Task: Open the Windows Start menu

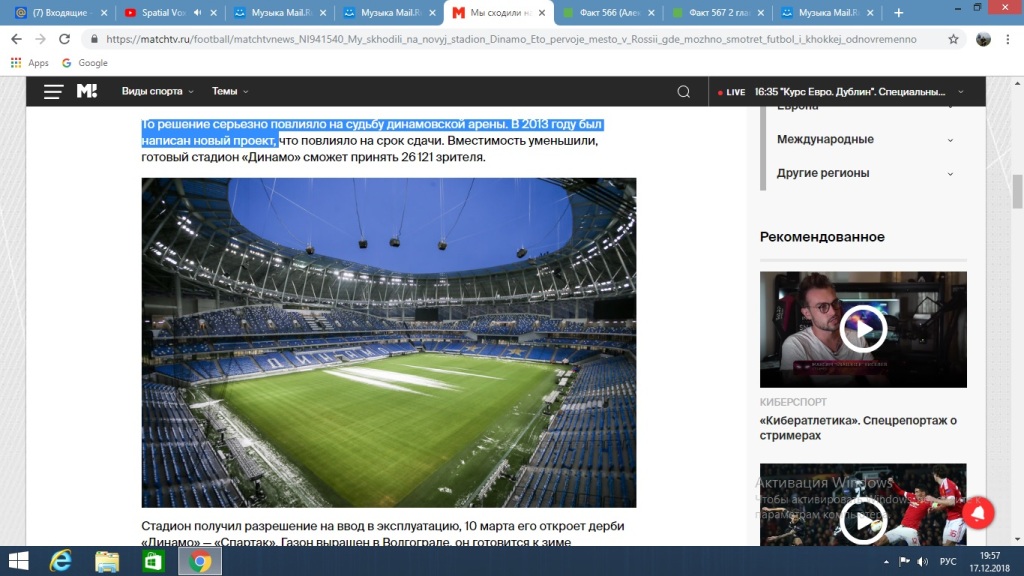Action: [18, 561]
